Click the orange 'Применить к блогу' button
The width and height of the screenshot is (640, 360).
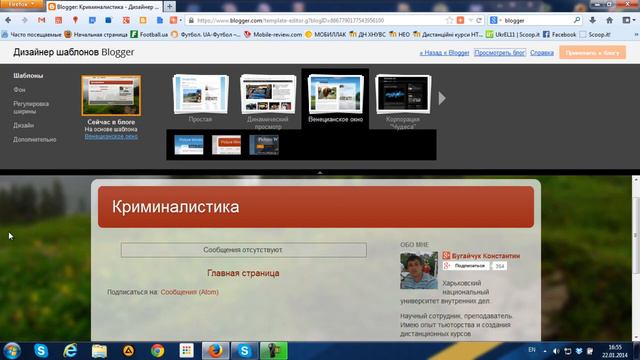[x=592, y=53]
